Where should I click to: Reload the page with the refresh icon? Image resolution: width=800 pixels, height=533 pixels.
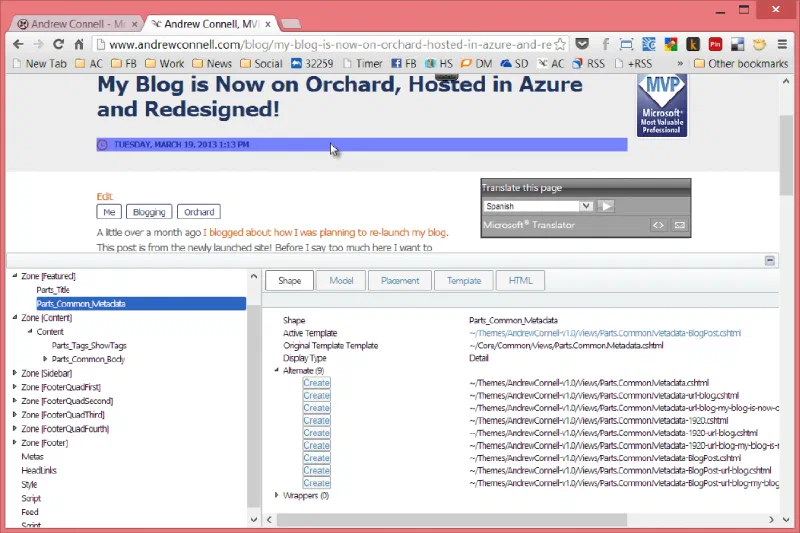tap(58, 44)
